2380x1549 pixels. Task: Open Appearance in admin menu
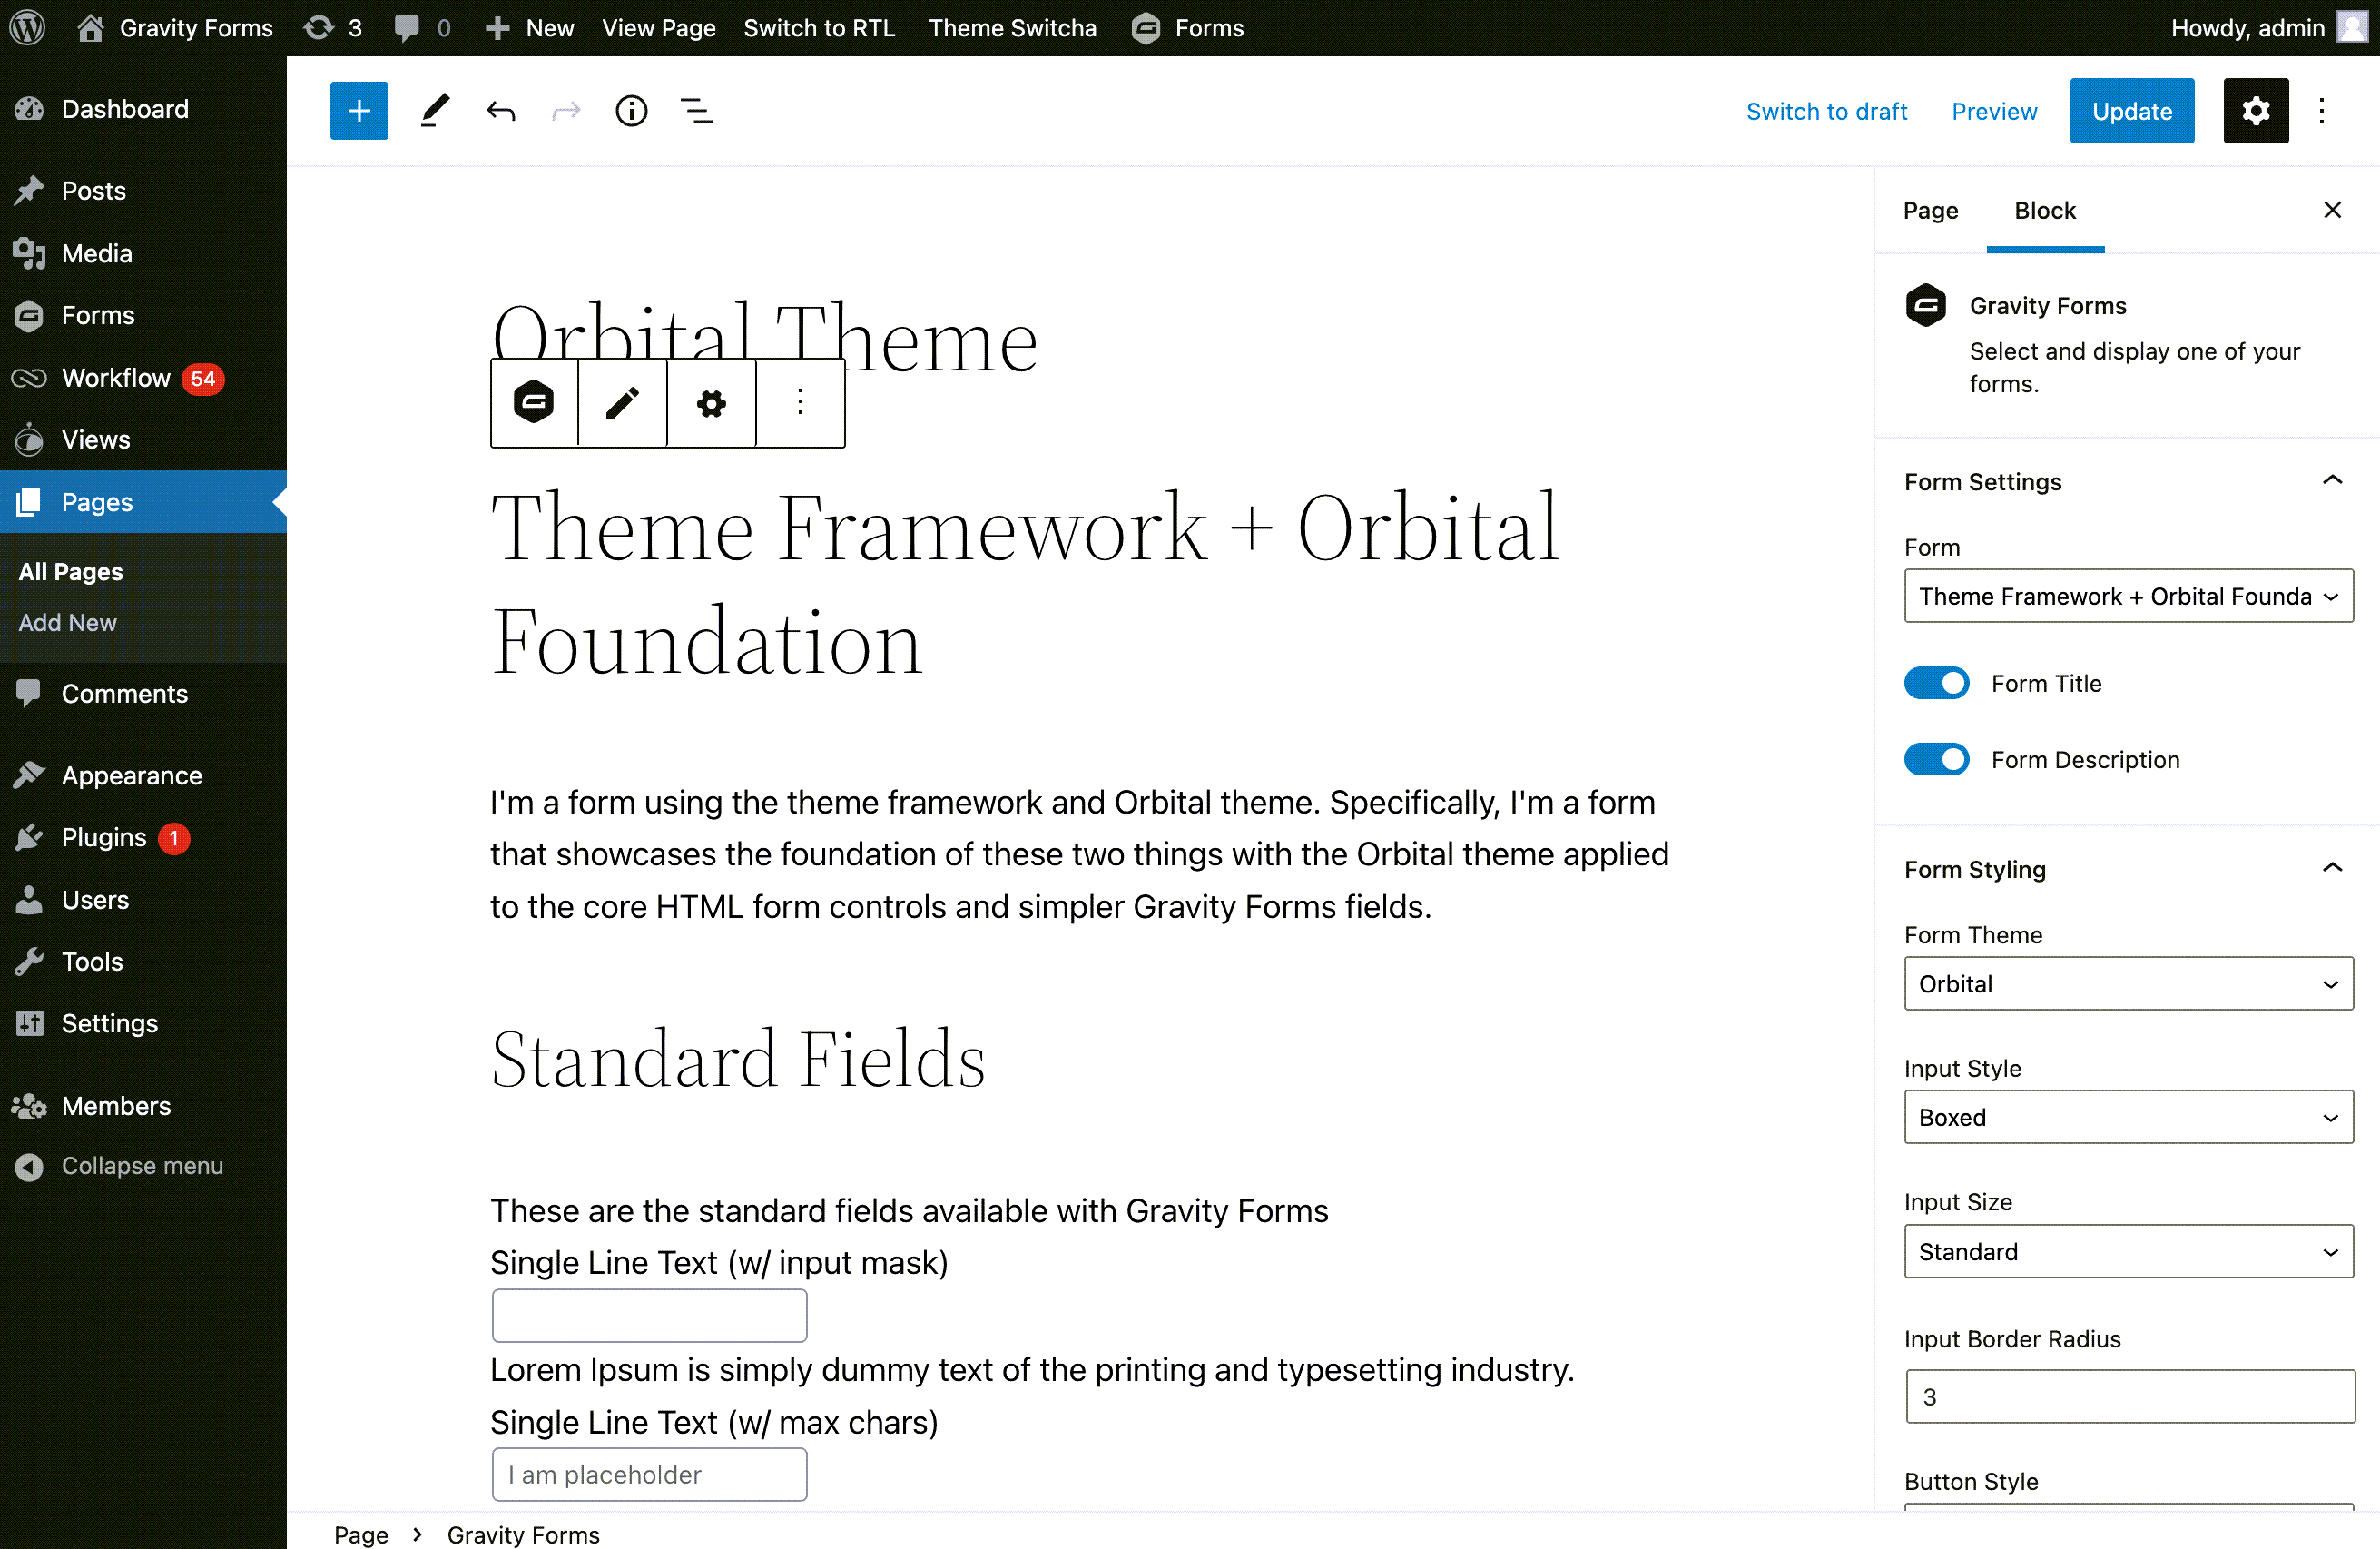143,775
